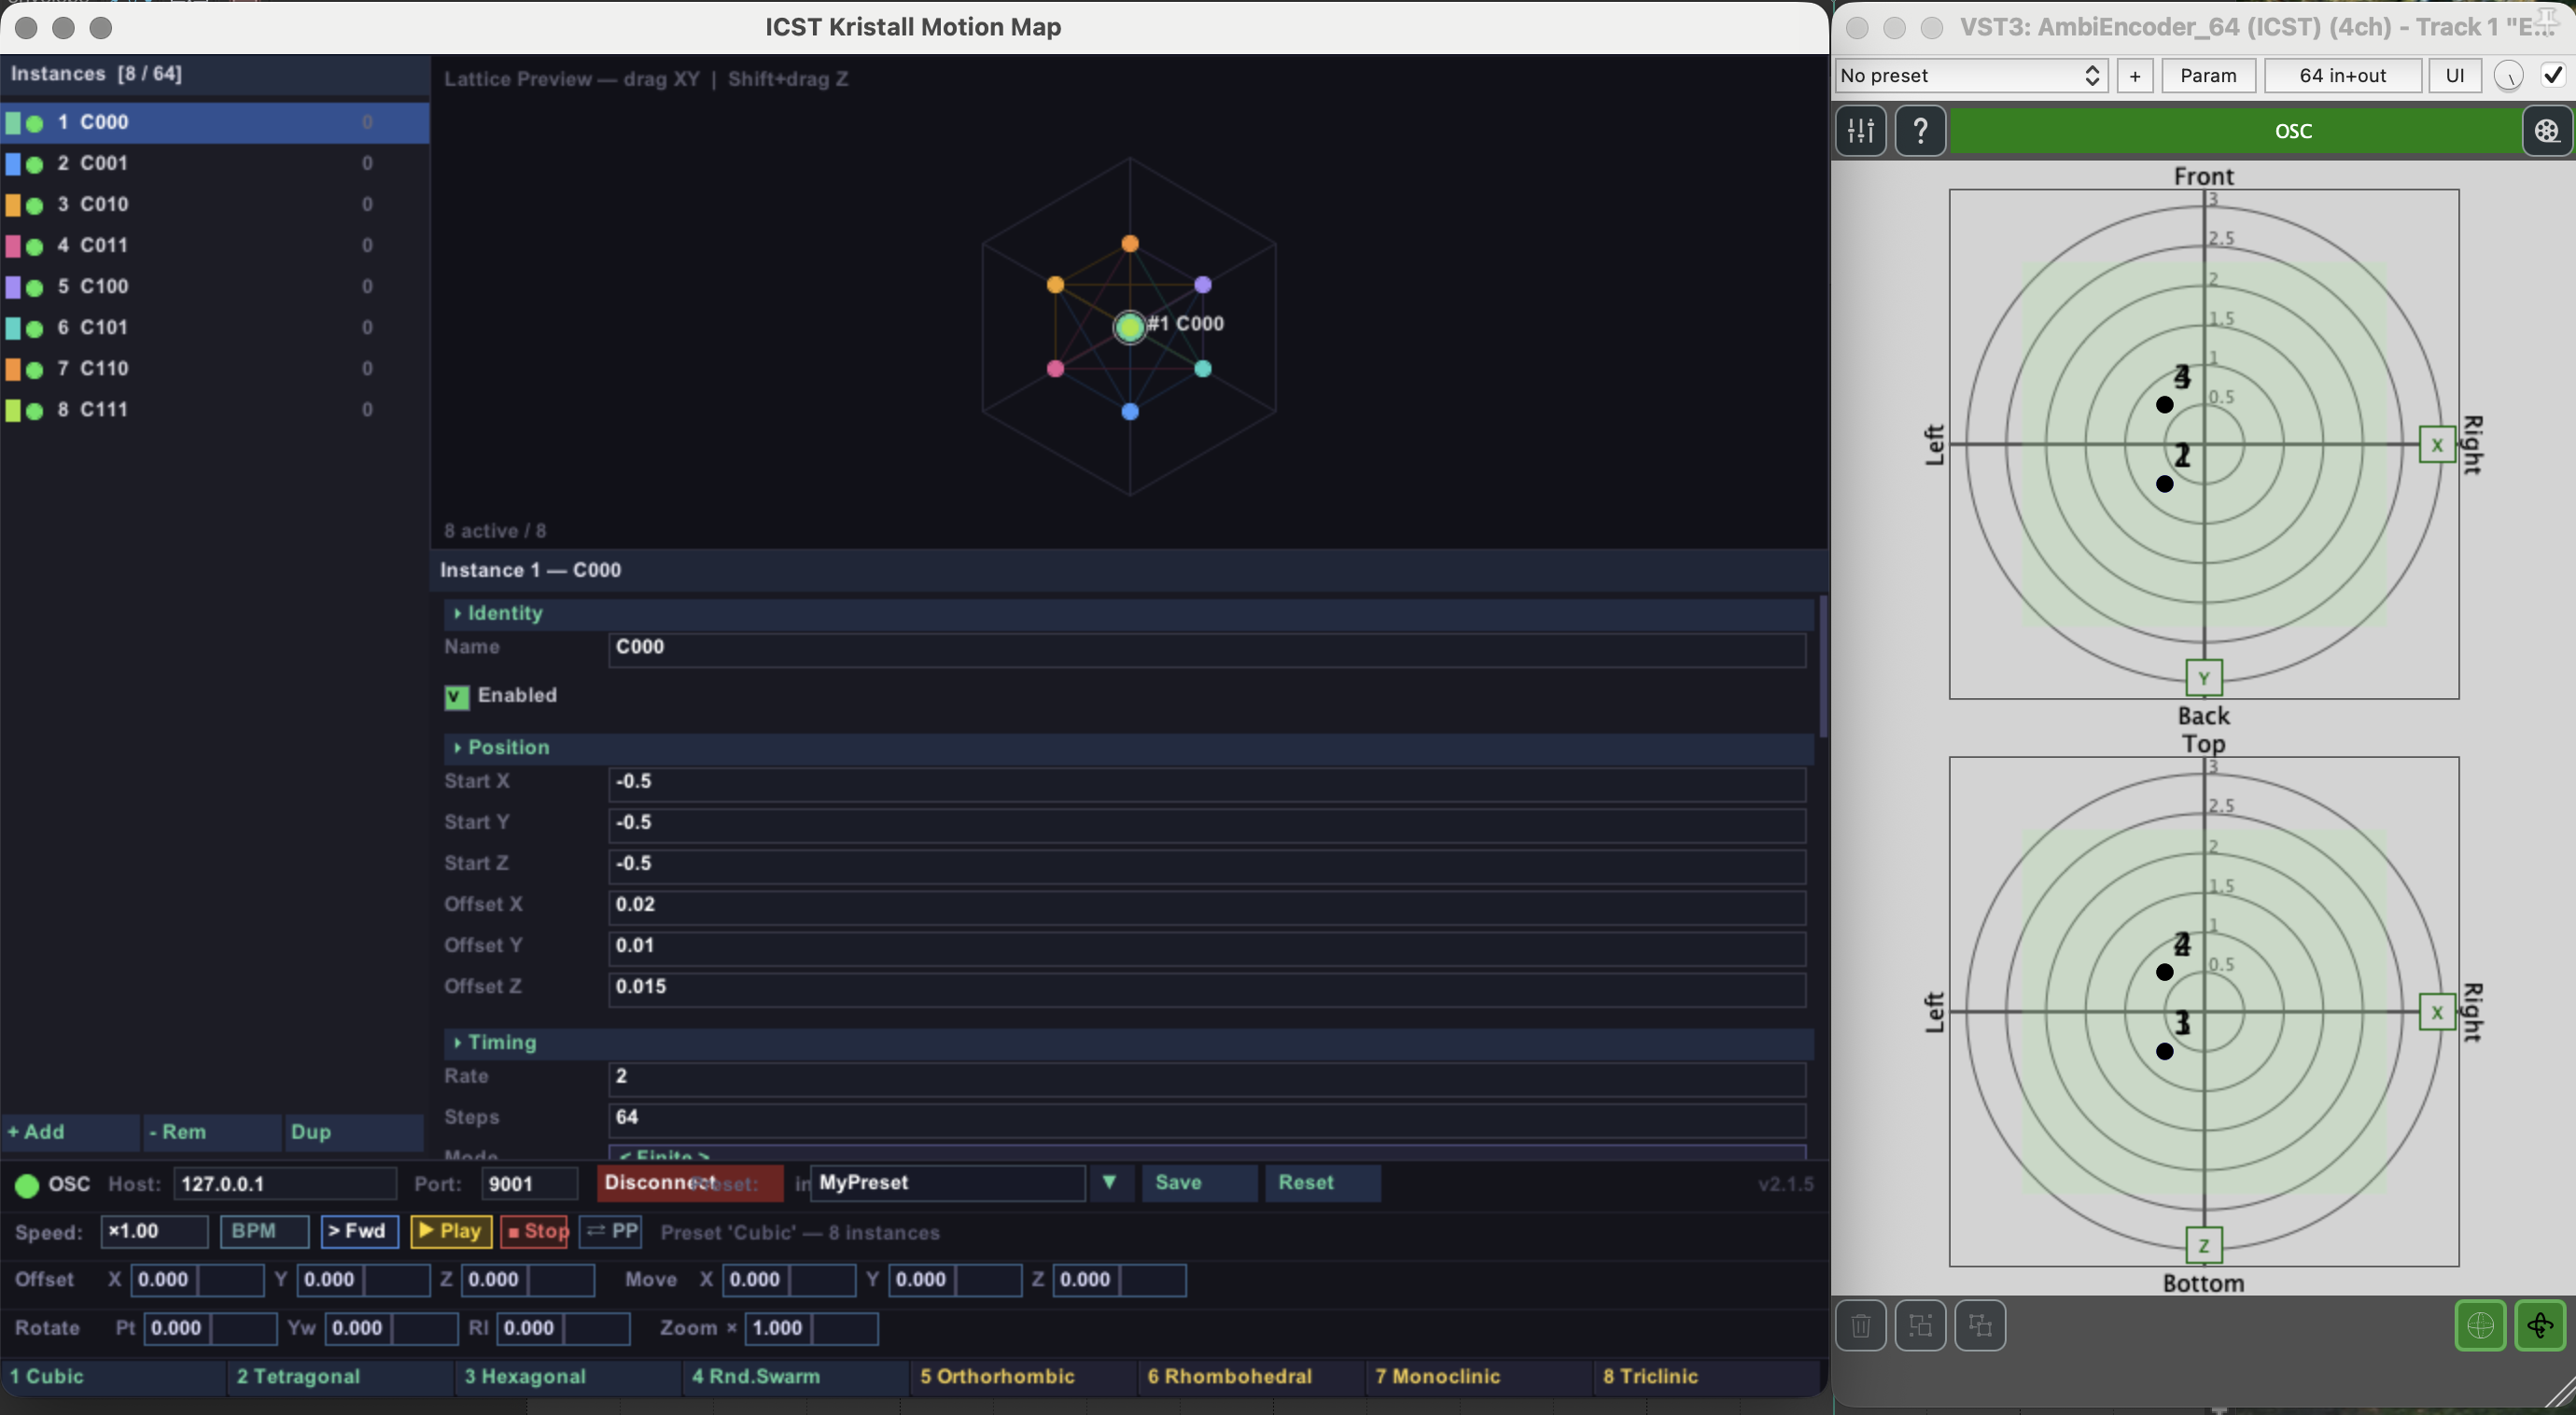The height and width of the screenshot is (1415, 2576).
Task: Select the 5 Orthorhombic preset tab
Action: coord(1024,1377)
